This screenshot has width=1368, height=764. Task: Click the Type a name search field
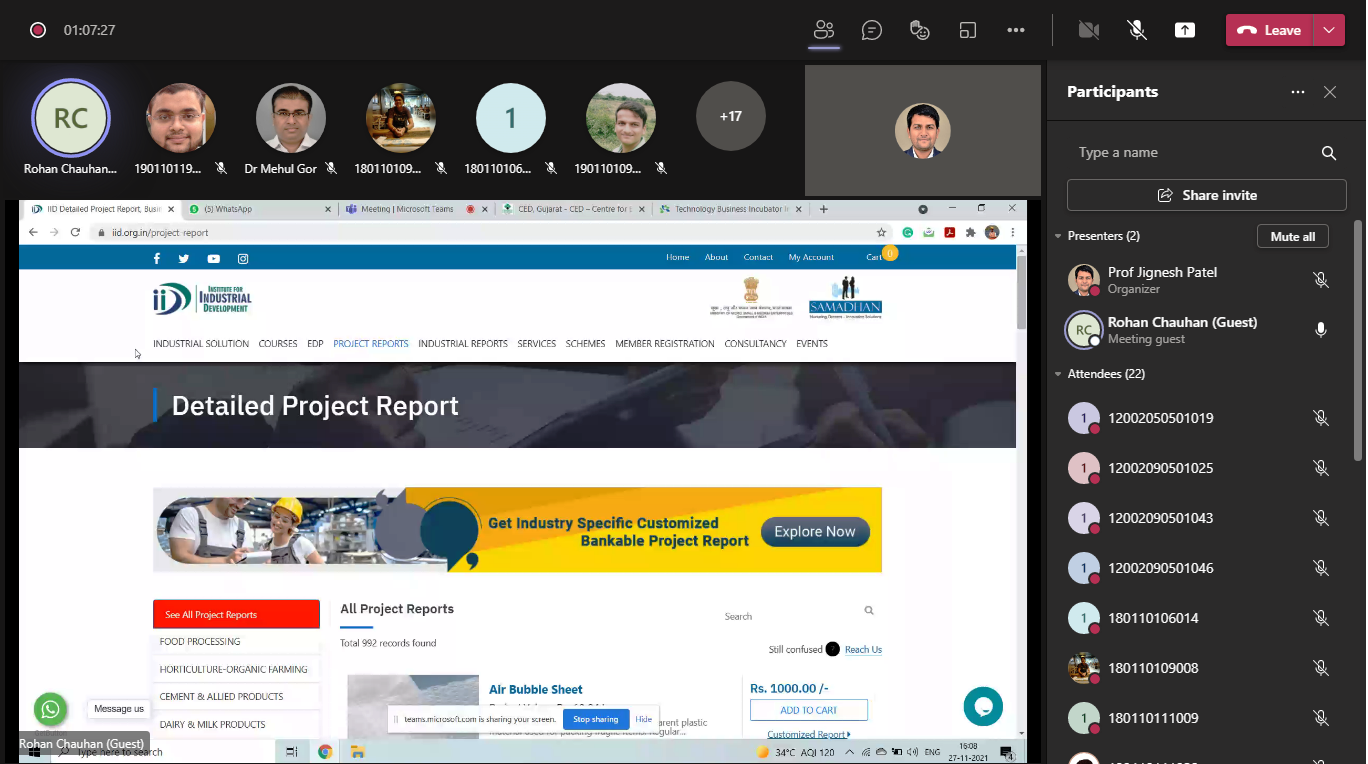1190,153
